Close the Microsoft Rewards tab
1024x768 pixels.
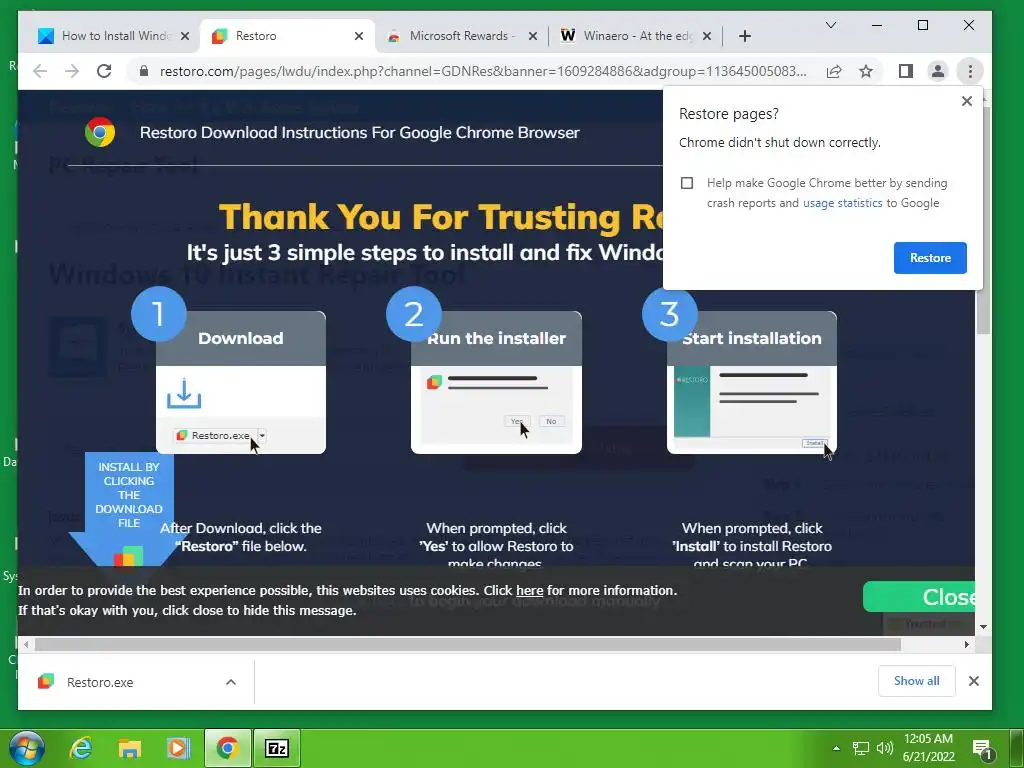coord(533,36)
